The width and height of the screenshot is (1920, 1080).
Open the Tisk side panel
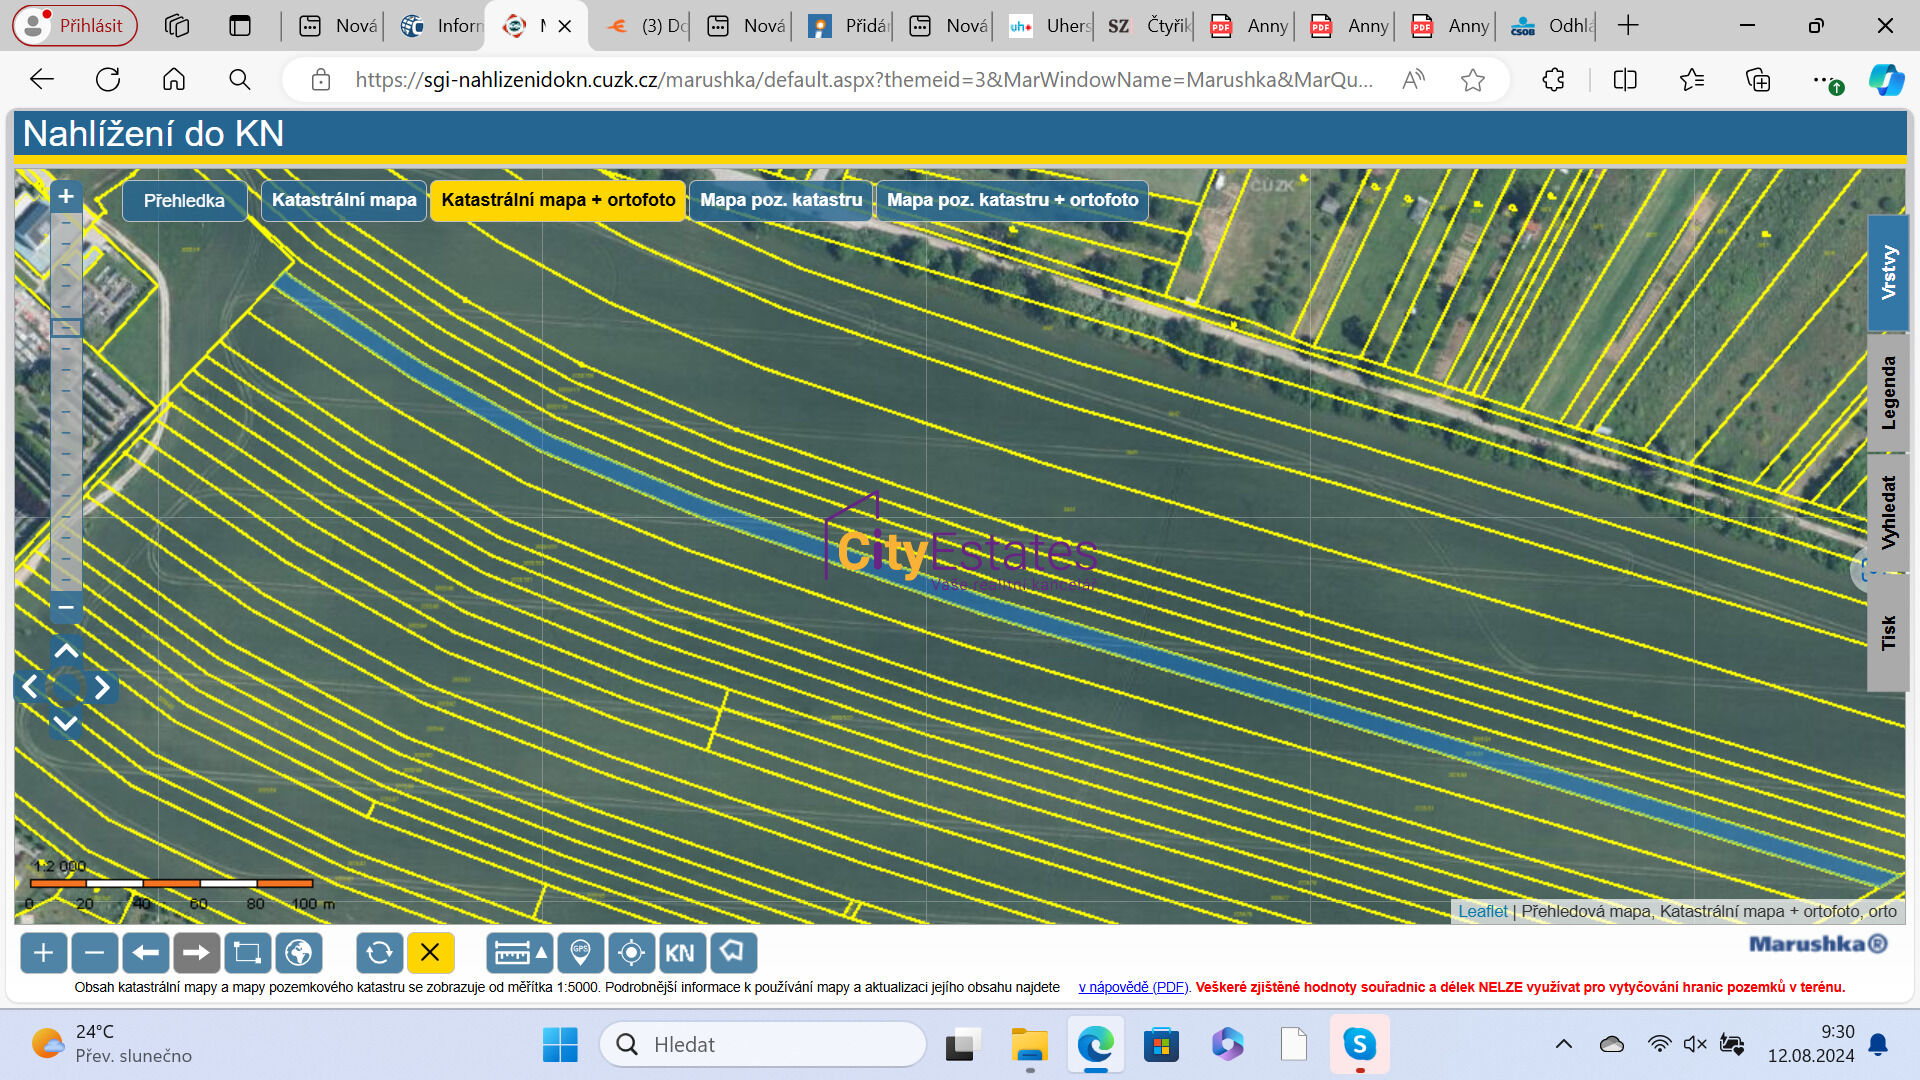(1888, 632)
